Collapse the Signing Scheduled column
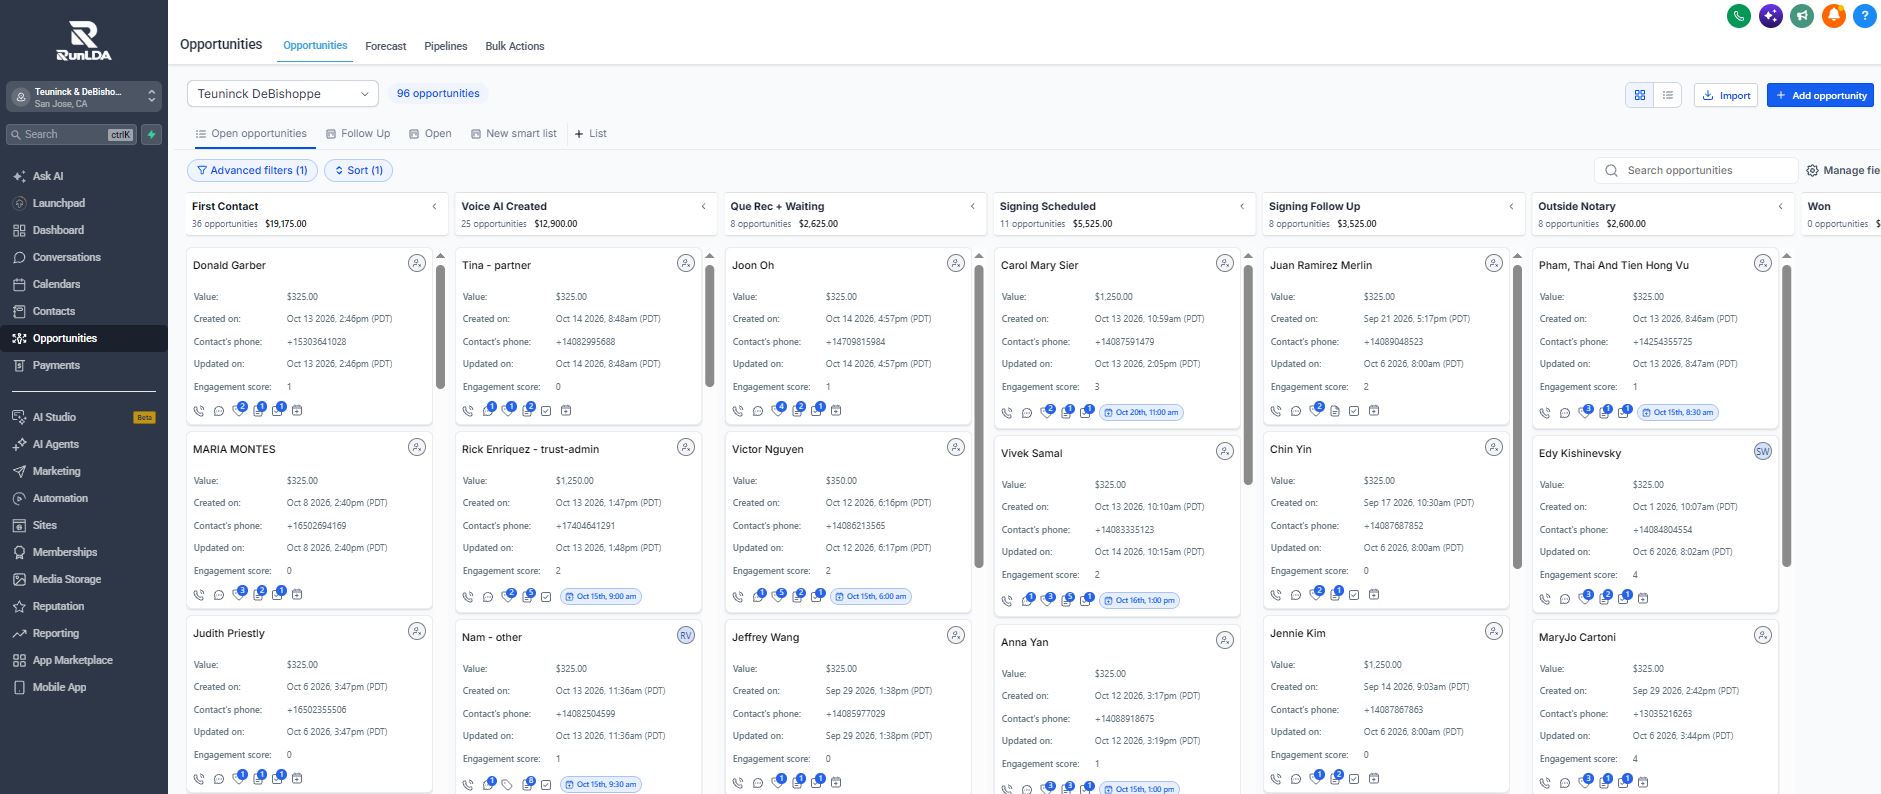Viewport: 1881px width, 794px height. coord(1242,206)
